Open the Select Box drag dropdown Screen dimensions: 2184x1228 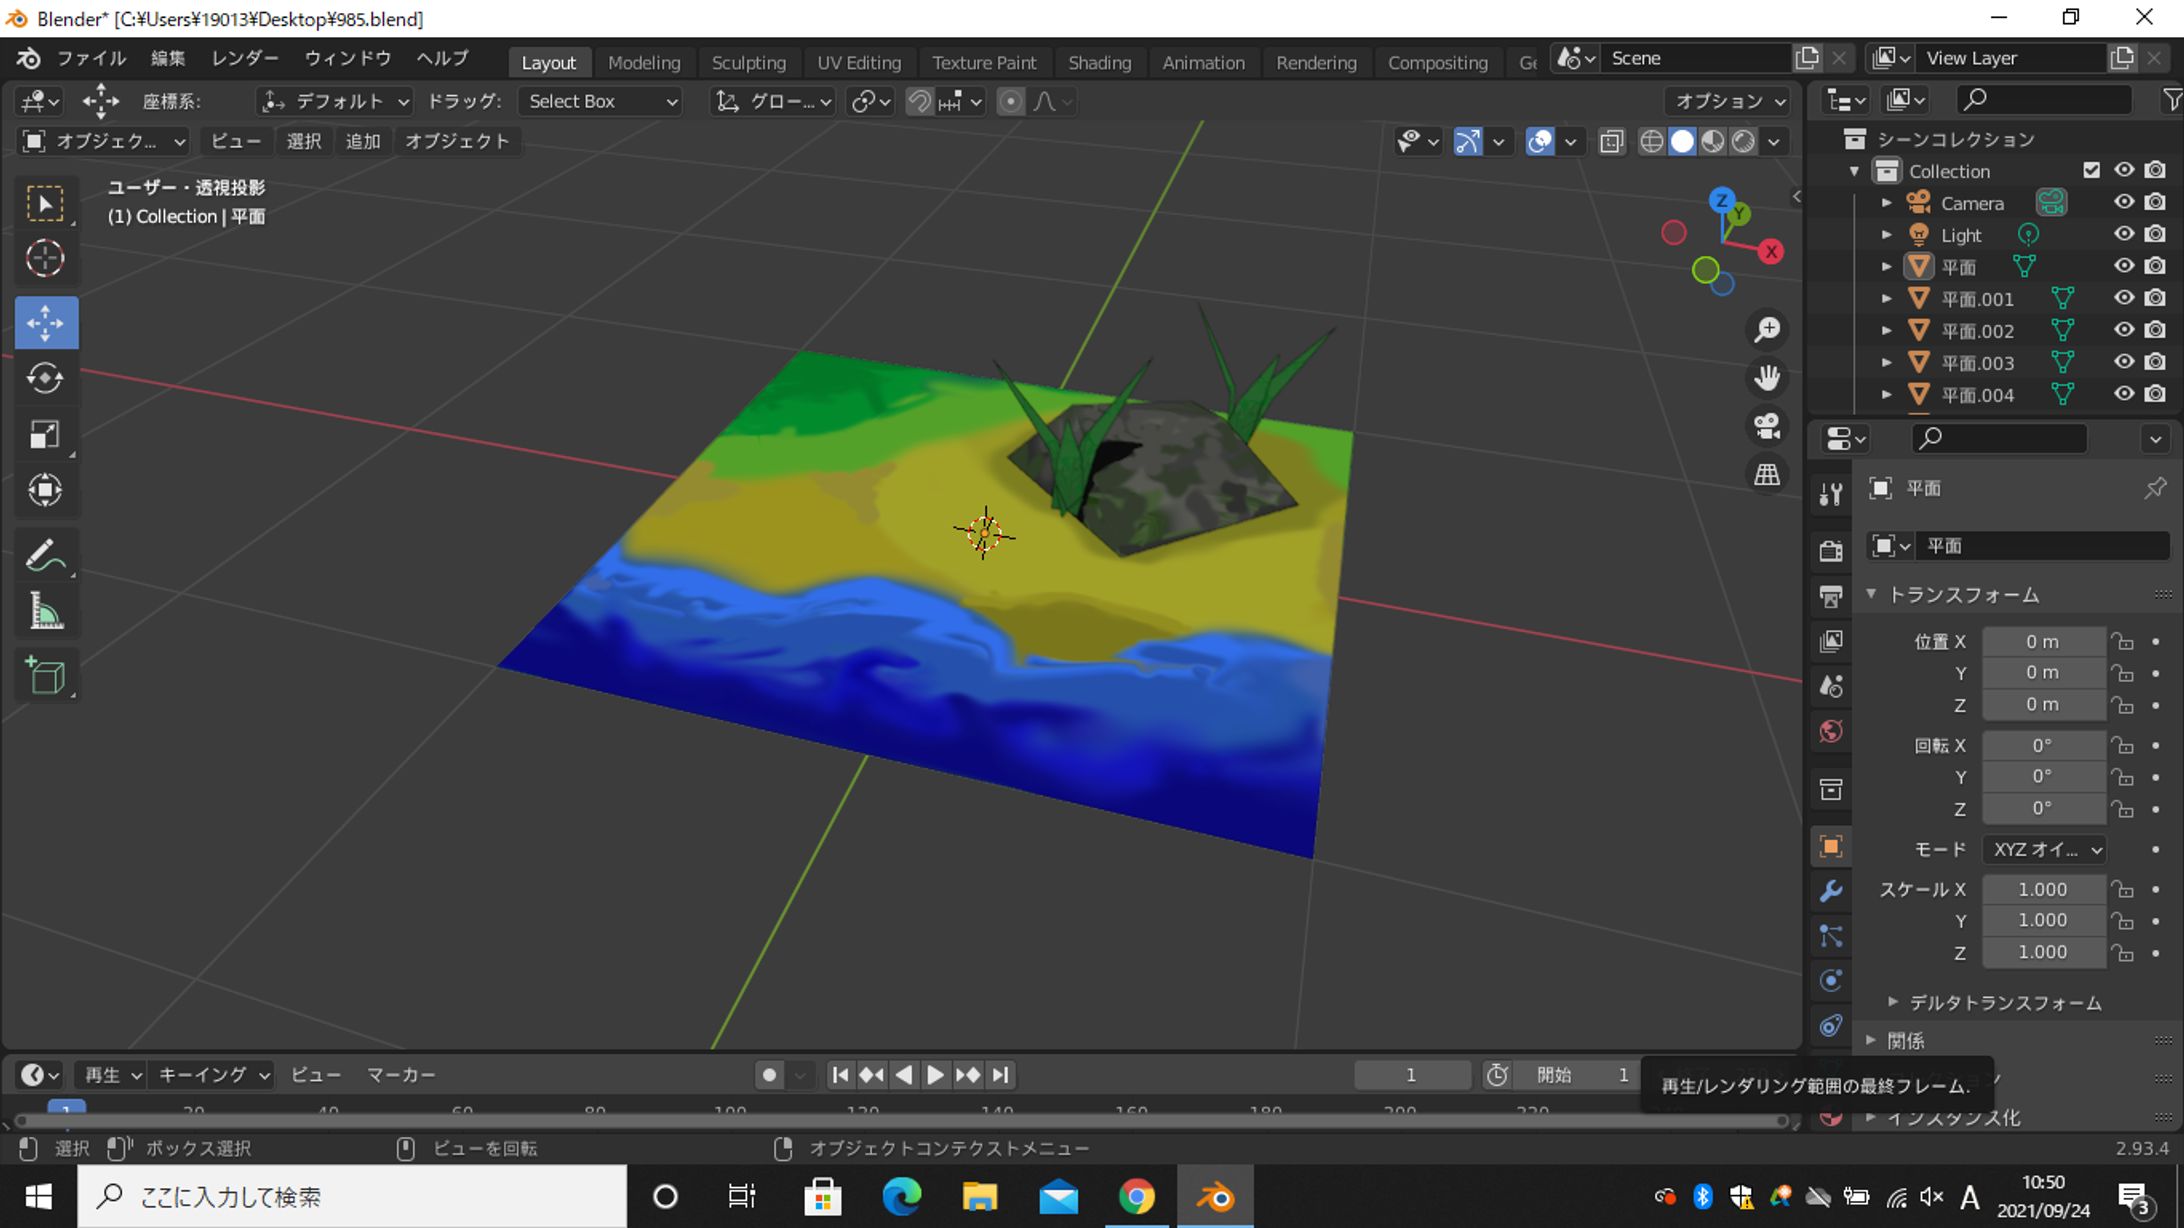[601, 101]
